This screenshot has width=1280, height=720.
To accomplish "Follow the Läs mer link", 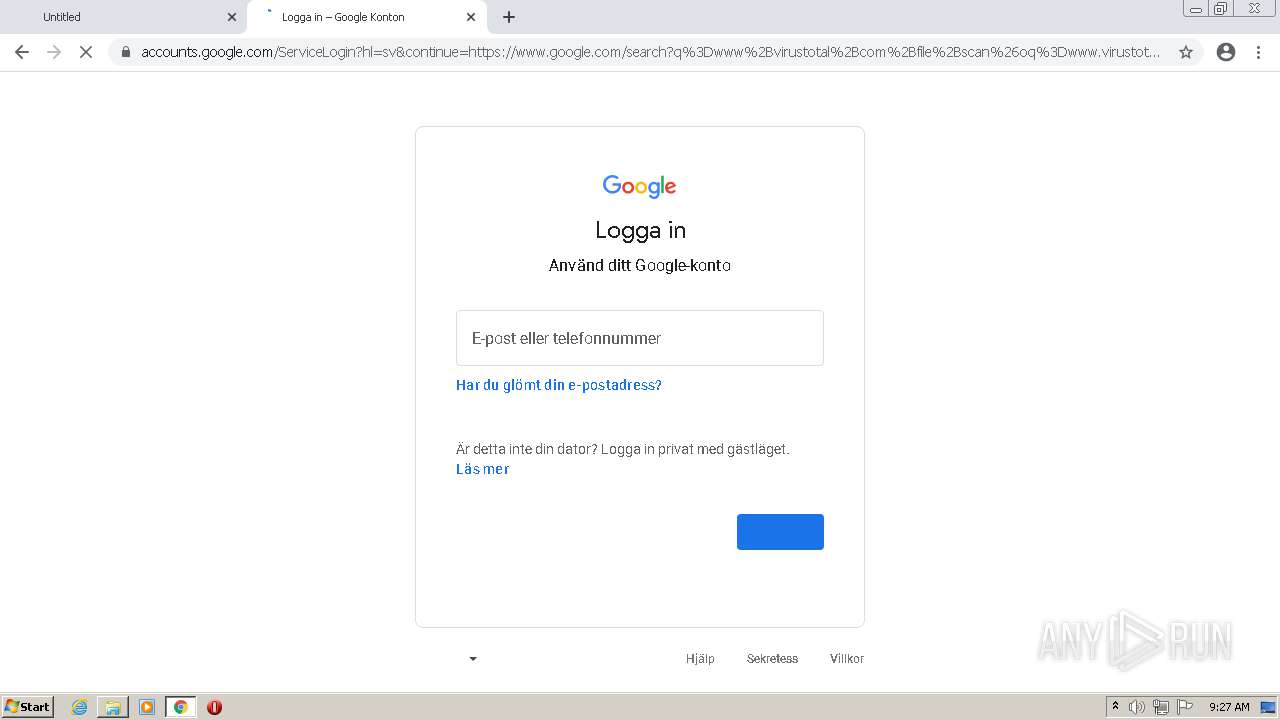I will [x=483, y=469].
